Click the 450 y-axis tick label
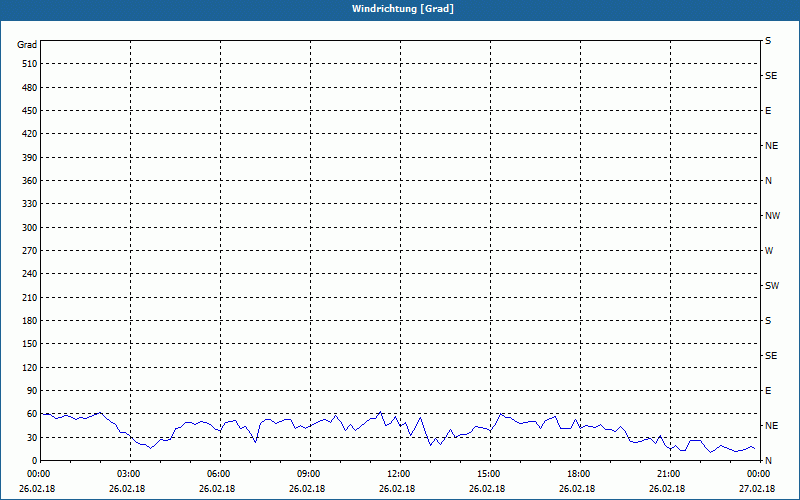Screen dimensions: 800x500 [x=30, y=111]
